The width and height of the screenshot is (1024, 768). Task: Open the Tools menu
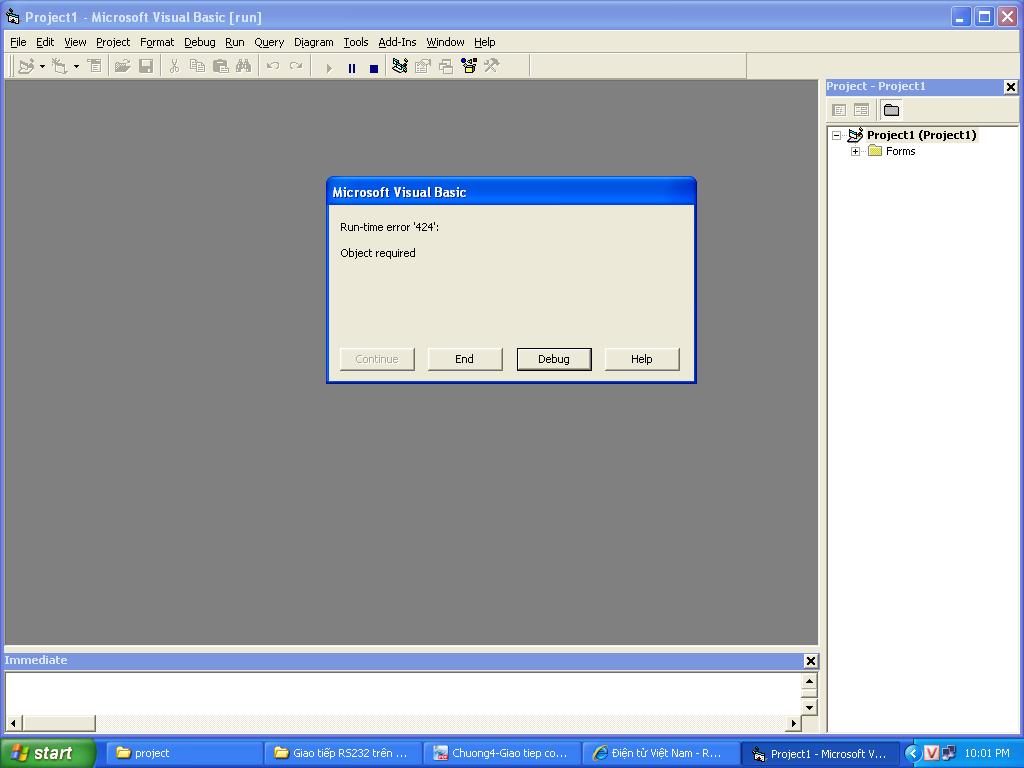pyautogui.click(x=356, y=42)
